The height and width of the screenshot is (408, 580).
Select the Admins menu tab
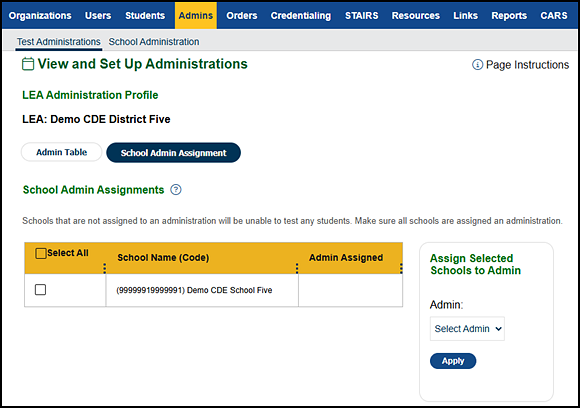(196, 16)
